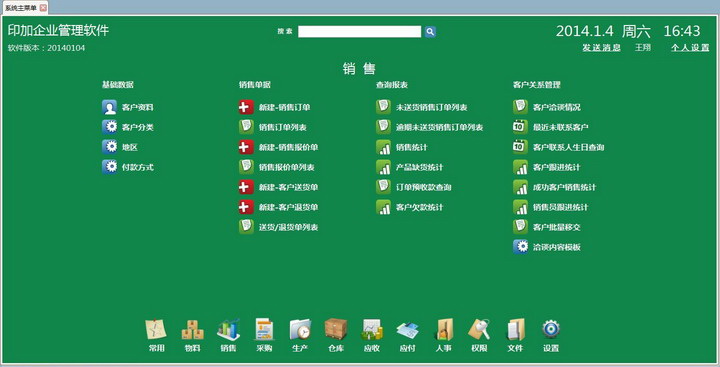Open 未送货销售订单列表 report icon
The height and width of the screenshot is (367, 720).
[x=383, y=107]
